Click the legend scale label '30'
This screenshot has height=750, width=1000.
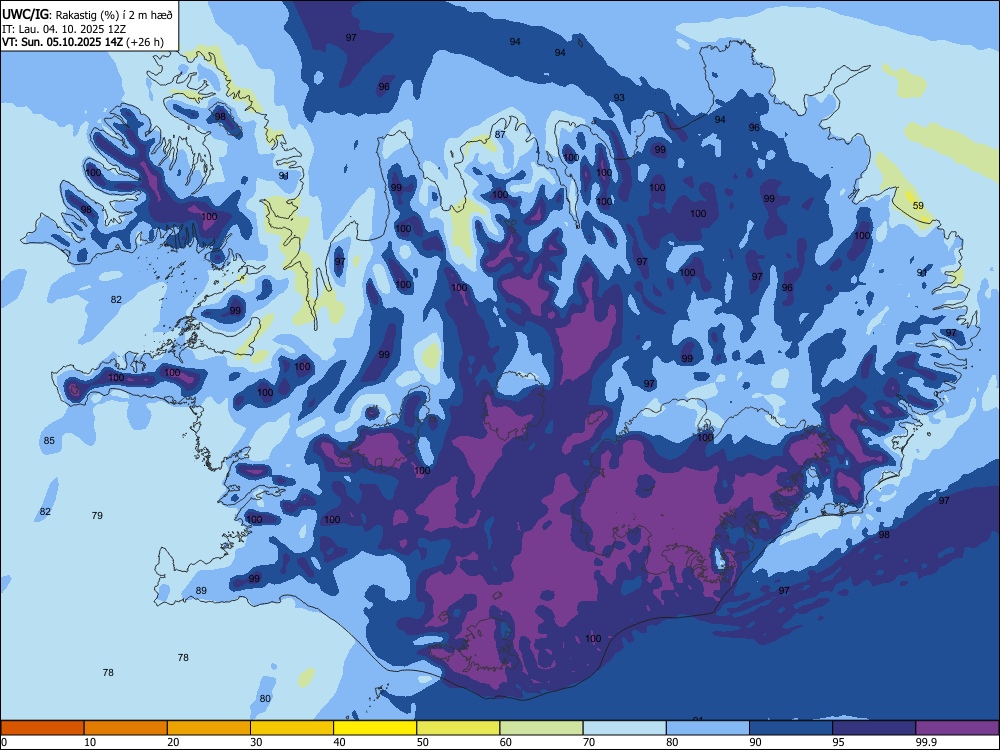[256, 742]
